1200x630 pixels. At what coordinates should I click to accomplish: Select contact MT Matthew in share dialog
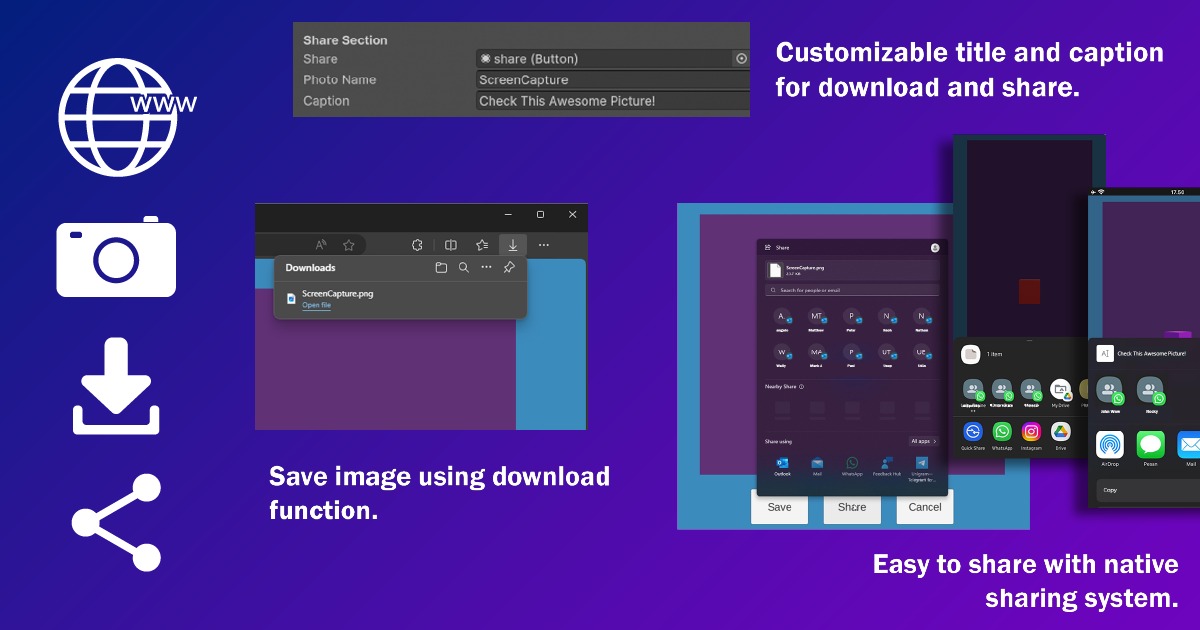817,320
